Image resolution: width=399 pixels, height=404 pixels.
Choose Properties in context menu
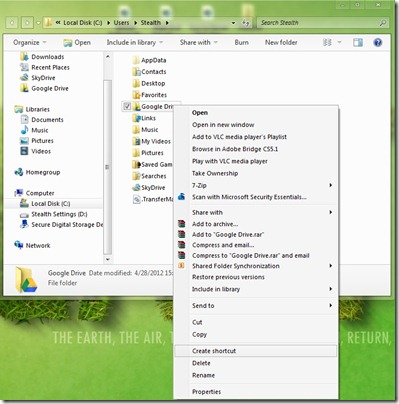click(256, 392)
